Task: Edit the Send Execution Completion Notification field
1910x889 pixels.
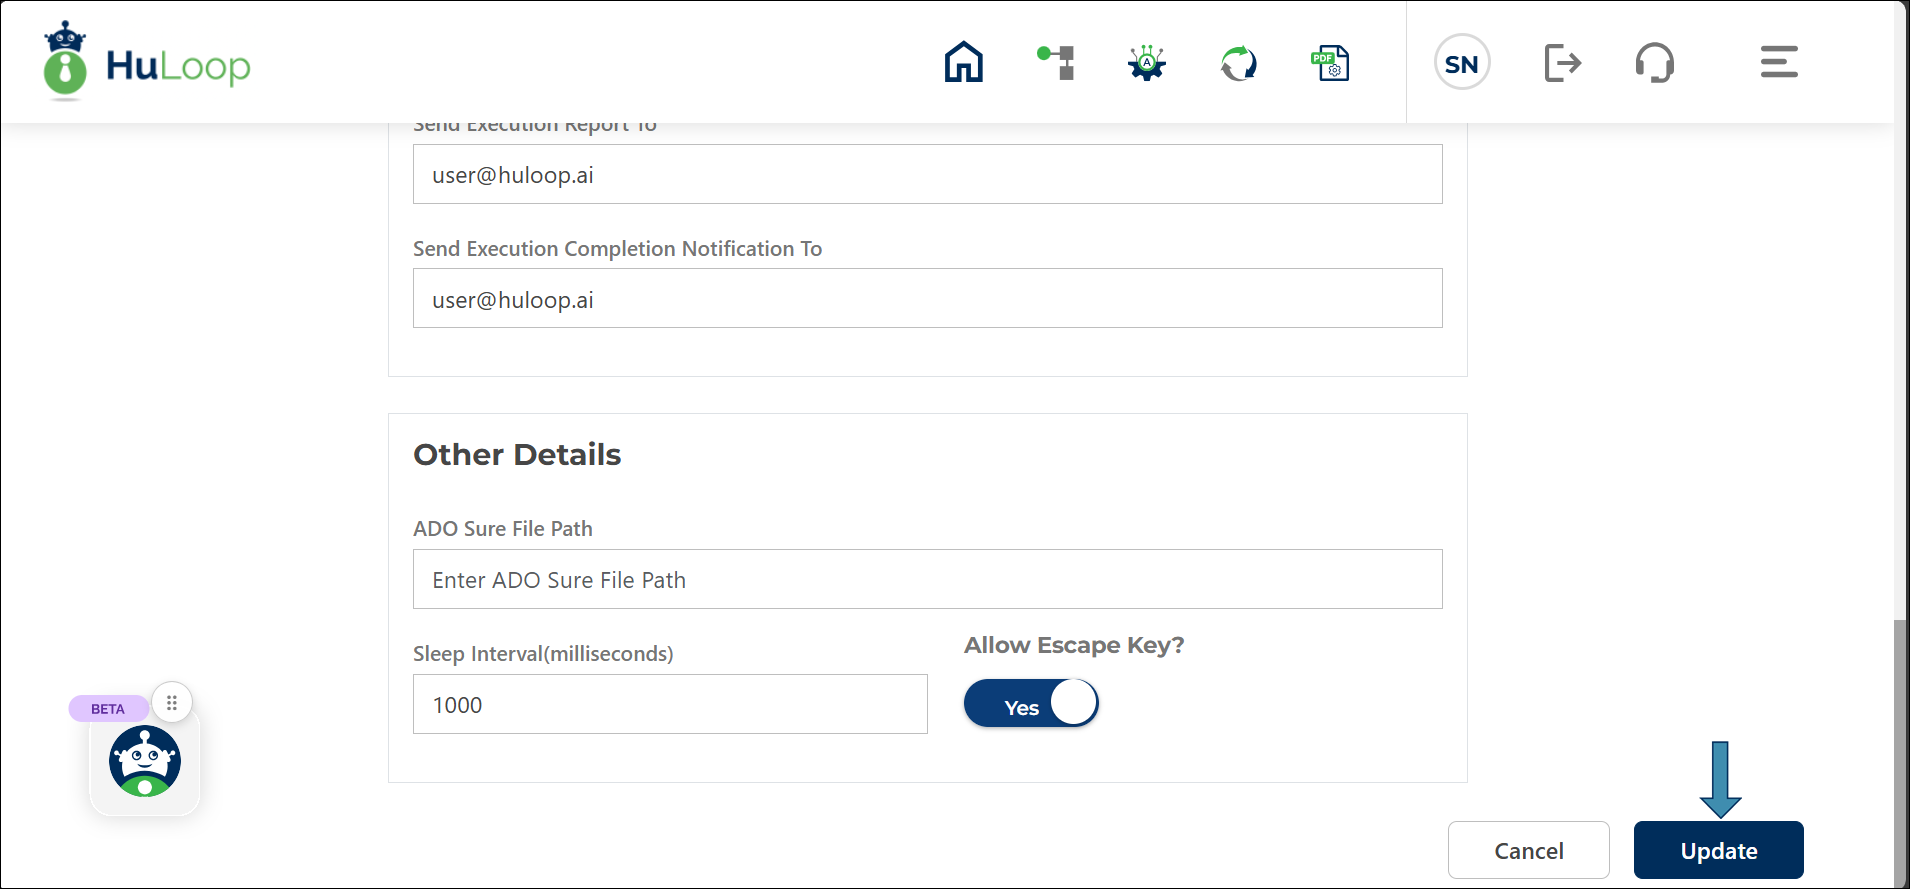Action: pyautogui.click(x=927, y=299)
